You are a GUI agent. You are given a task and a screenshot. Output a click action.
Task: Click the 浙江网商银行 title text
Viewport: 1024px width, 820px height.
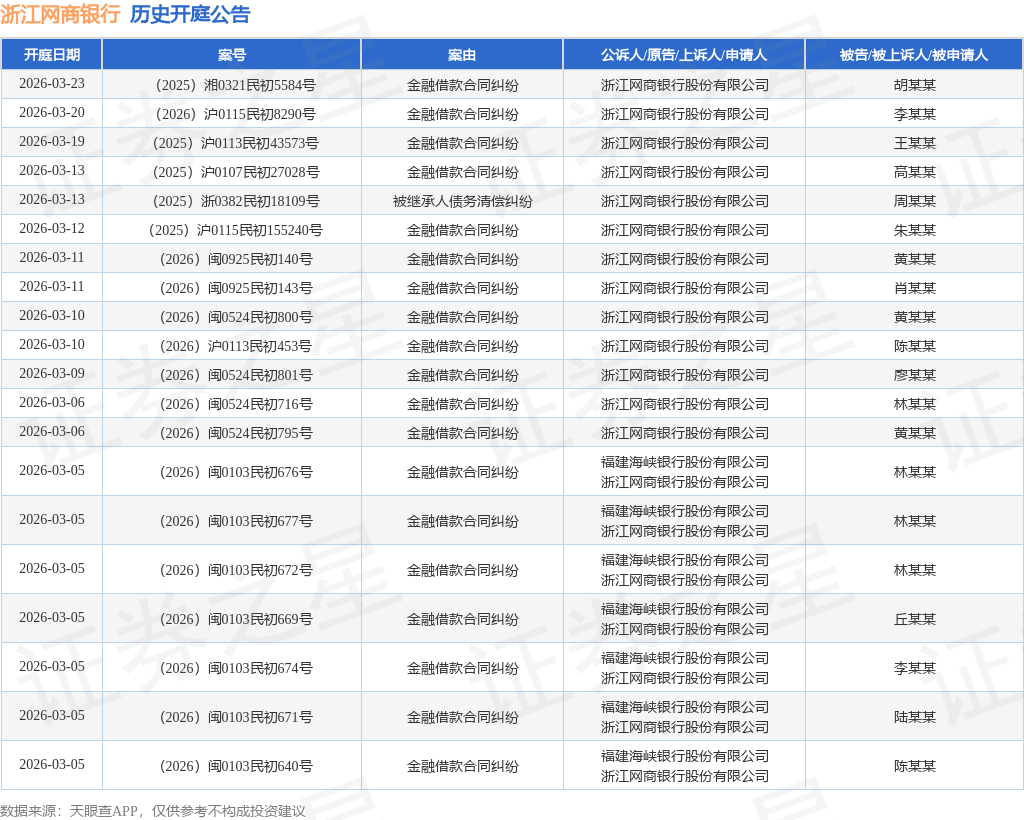point(60,14)
